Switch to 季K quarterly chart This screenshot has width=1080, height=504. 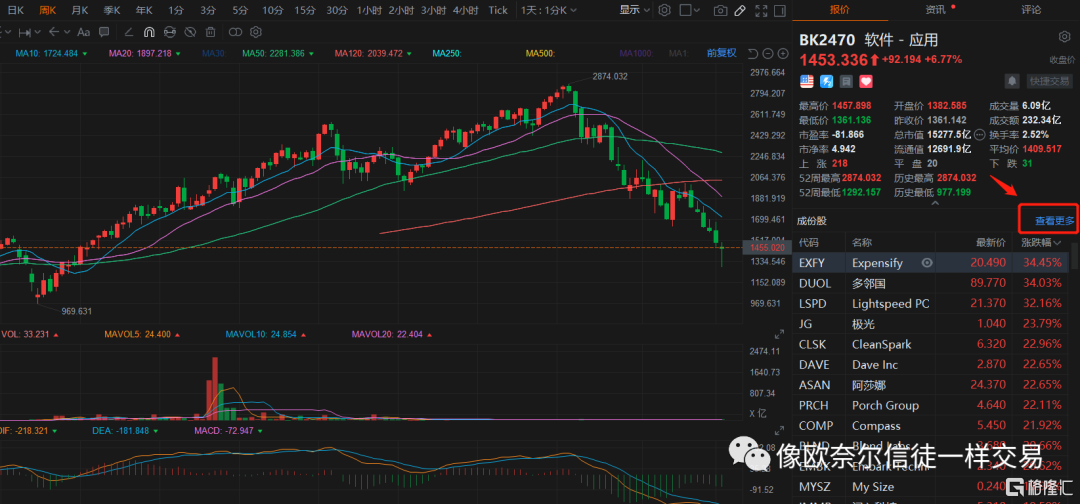[112, 10]
